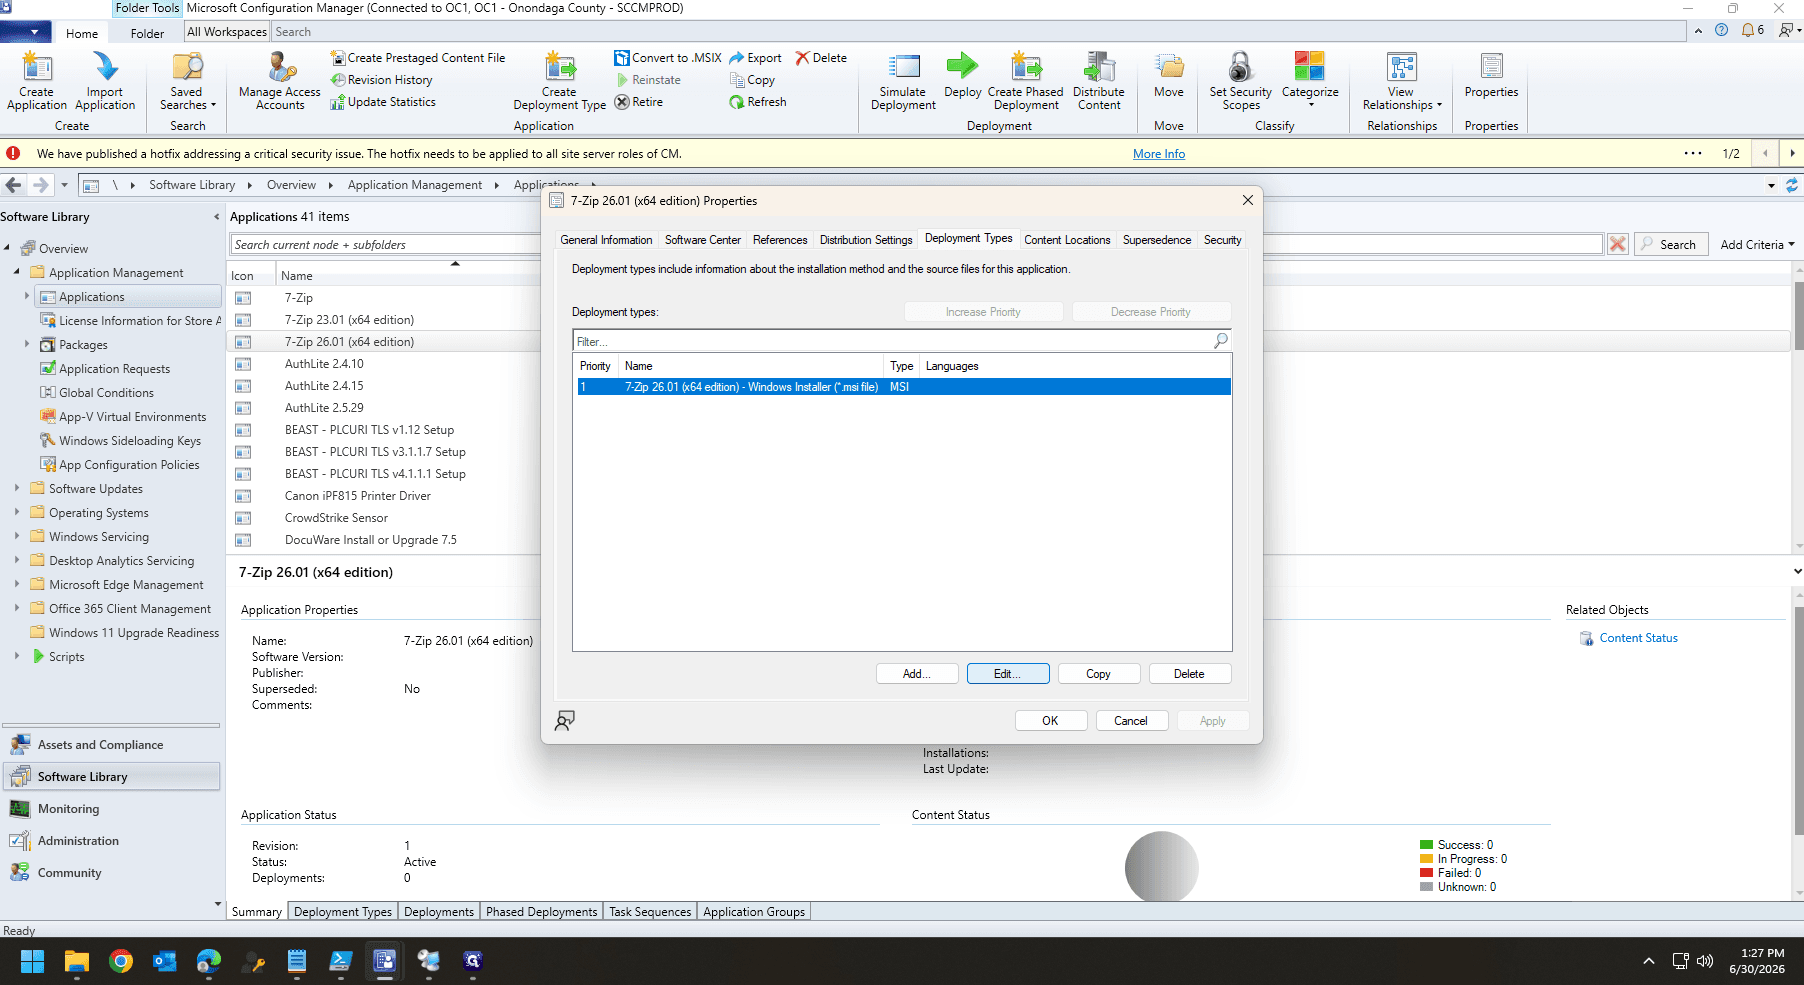Click the deployment types Filter field

coord(893,341)
